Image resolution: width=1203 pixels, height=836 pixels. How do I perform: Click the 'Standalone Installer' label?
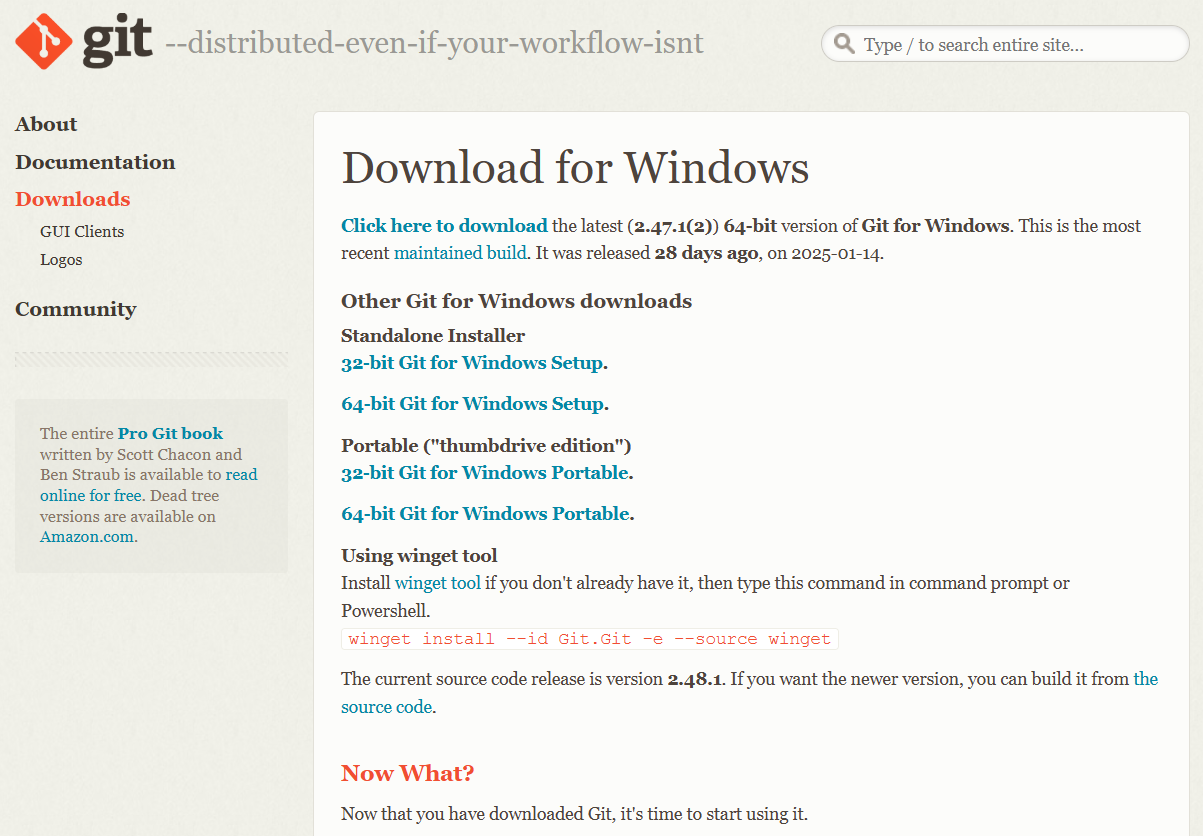pyautogui.click(x=433, y=335)
